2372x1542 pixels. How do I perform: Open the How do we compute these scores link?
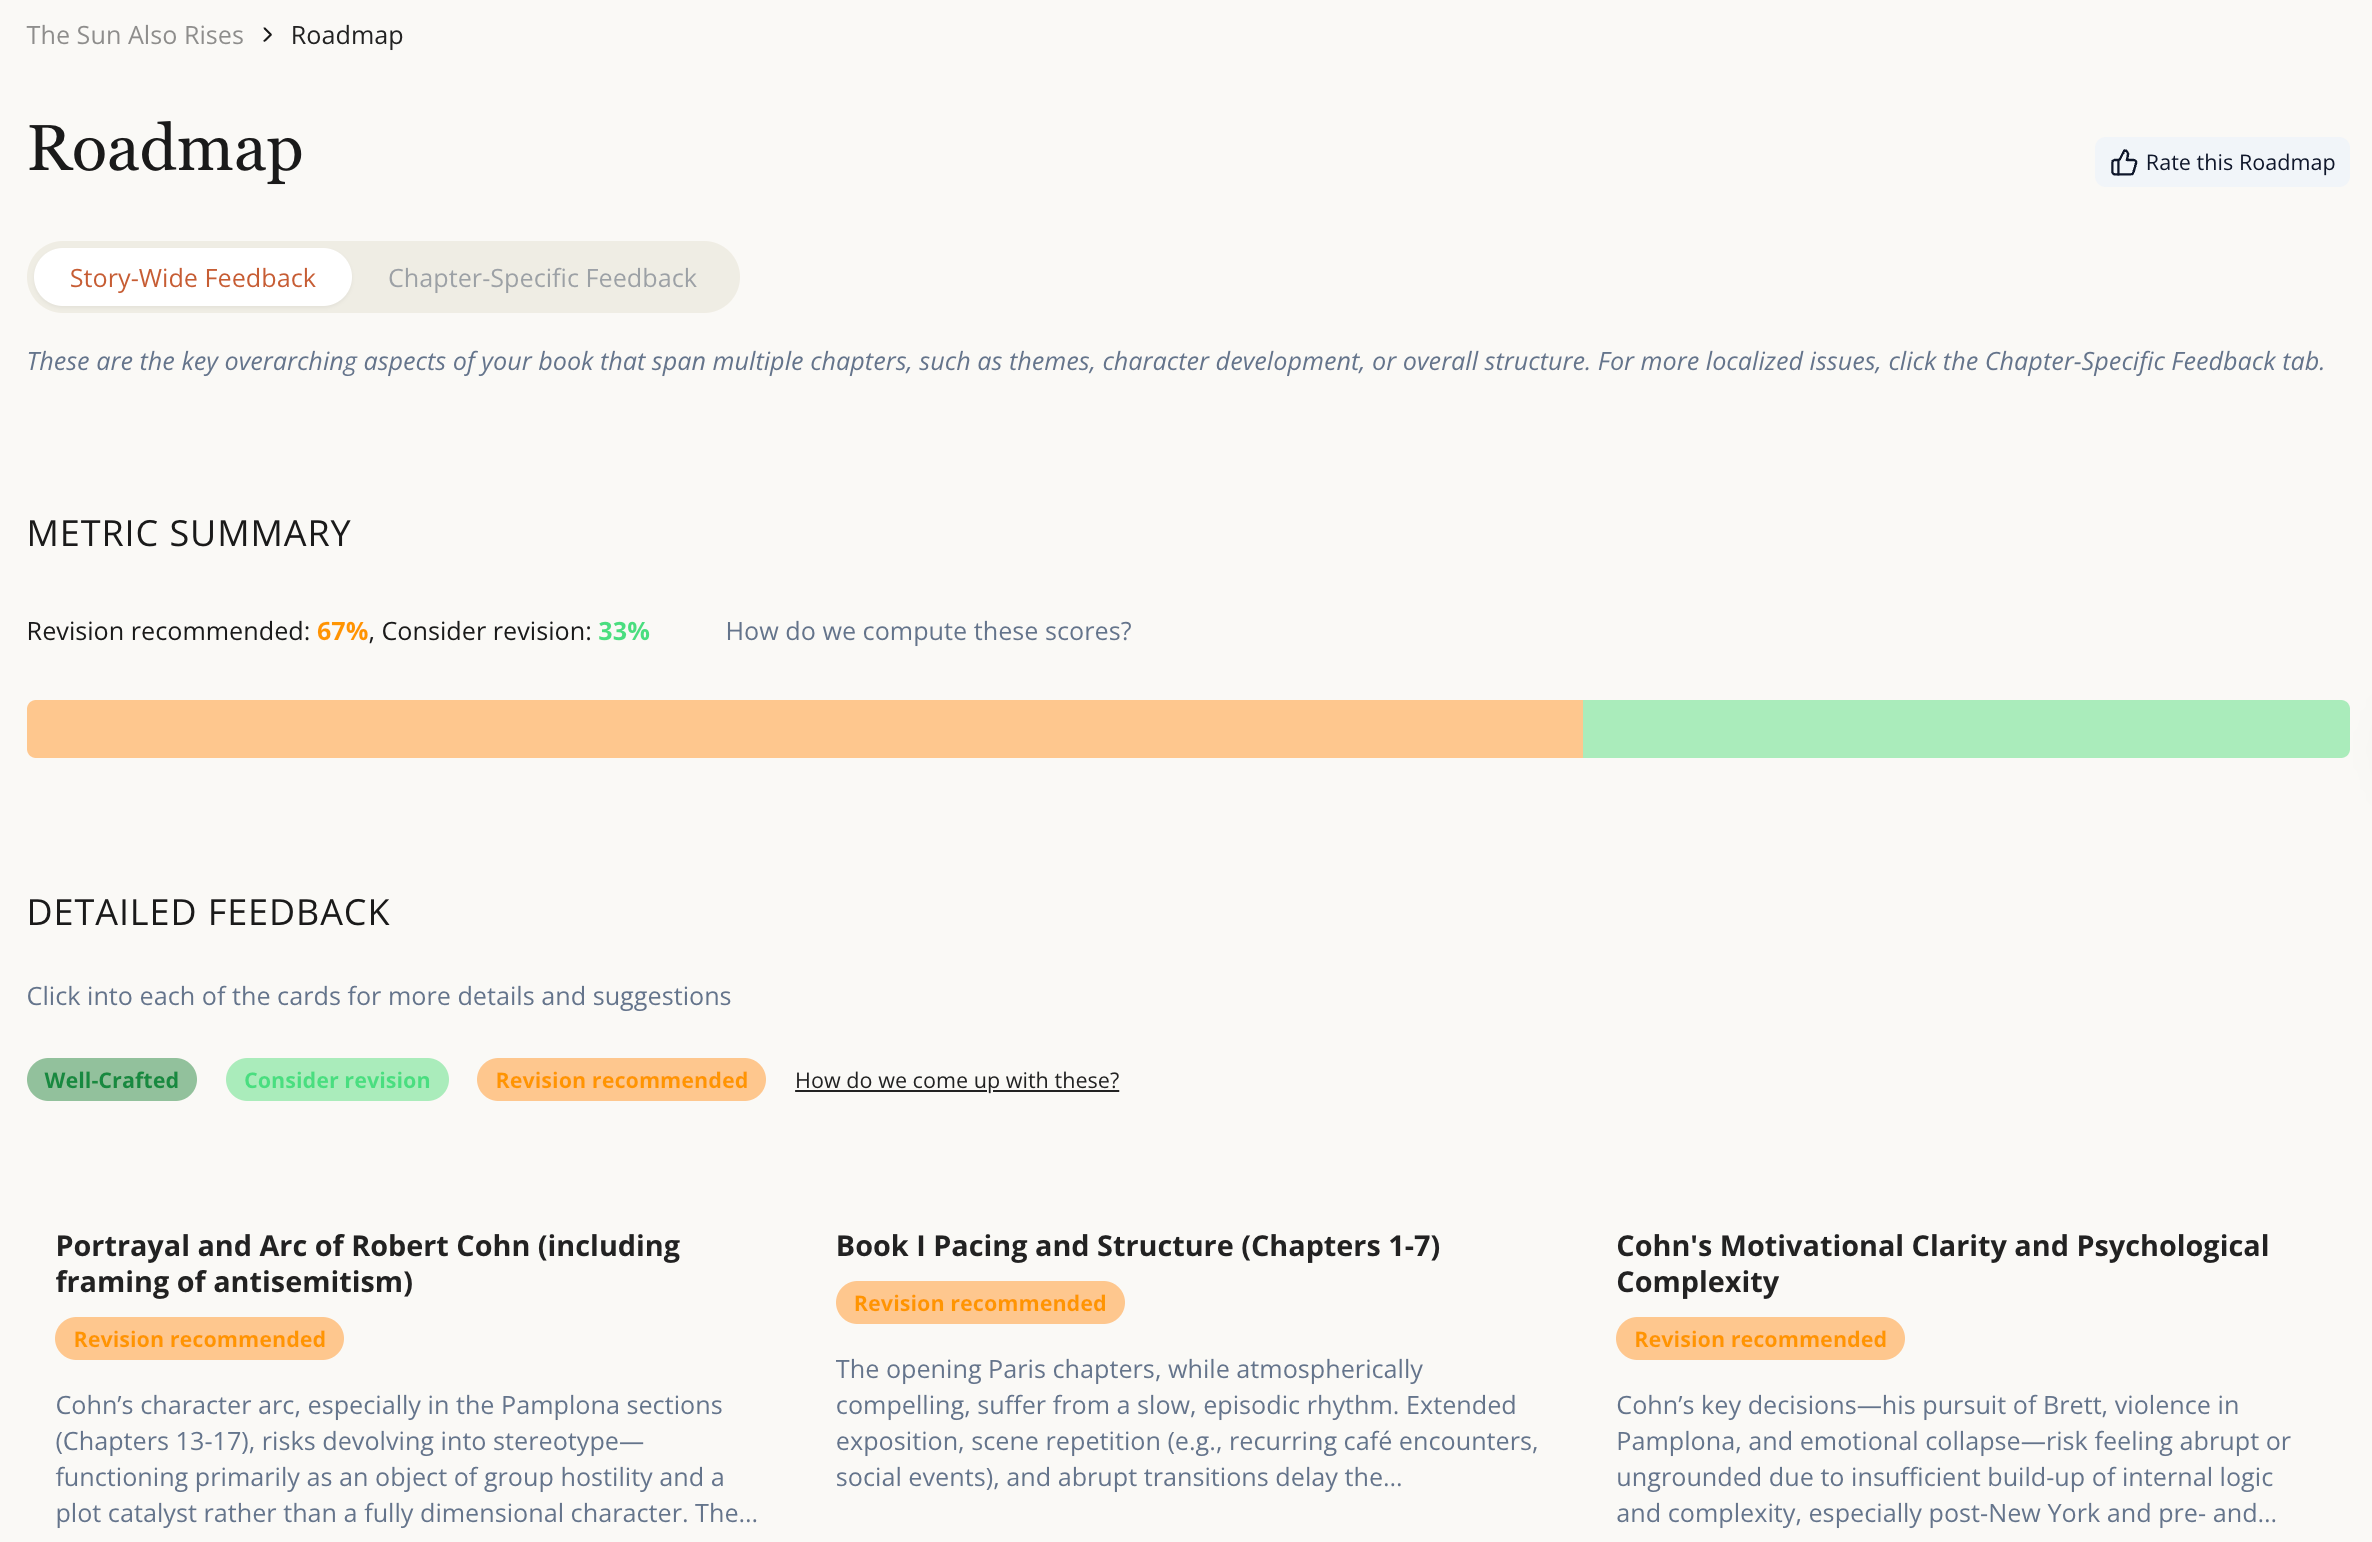928,631
